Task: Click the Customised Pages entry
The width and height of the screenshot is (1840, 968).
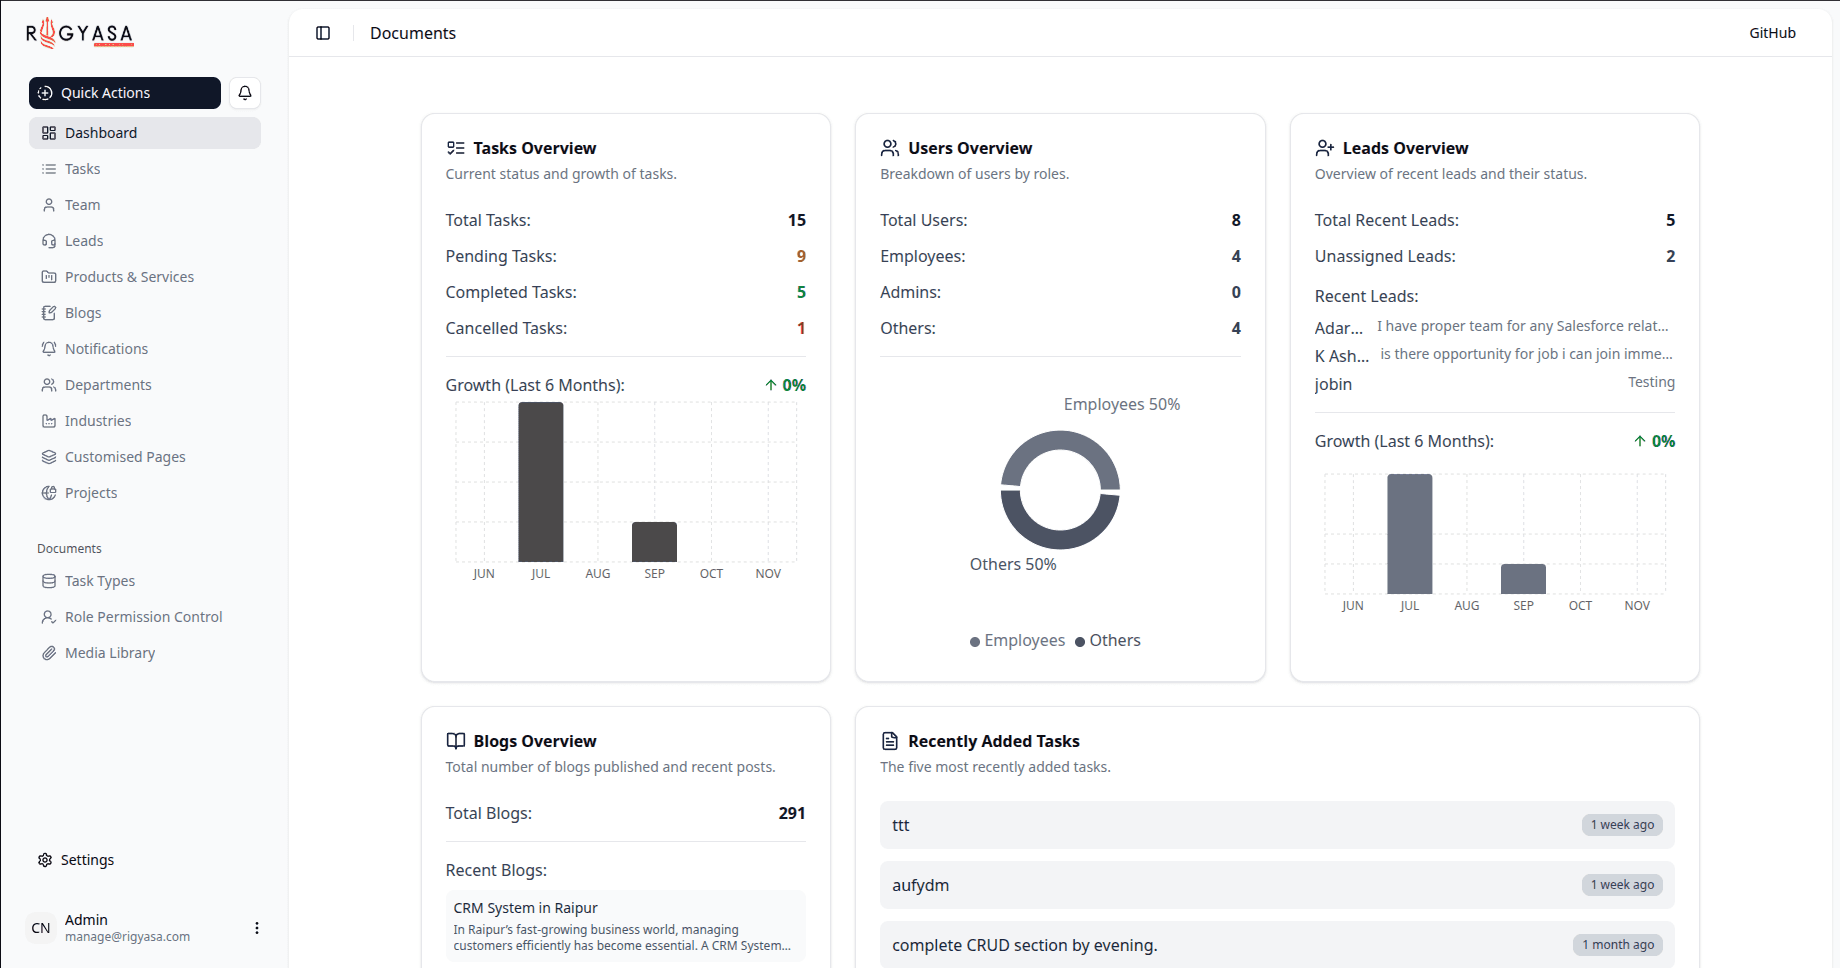Action: [x=124, y=456]
